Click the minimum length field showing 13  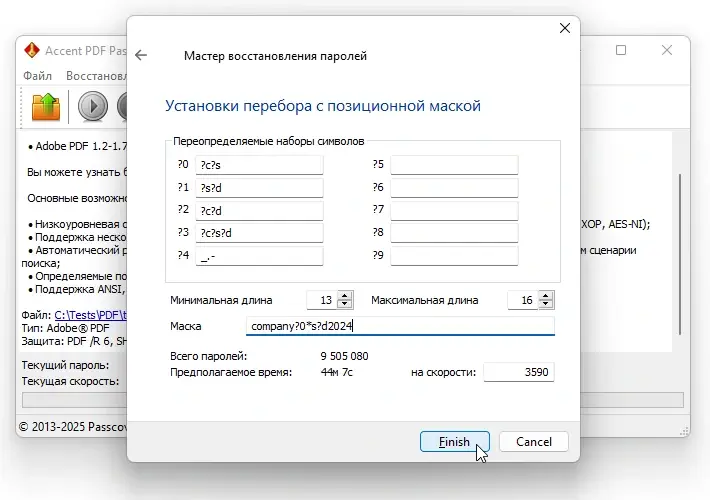(322, 300)
